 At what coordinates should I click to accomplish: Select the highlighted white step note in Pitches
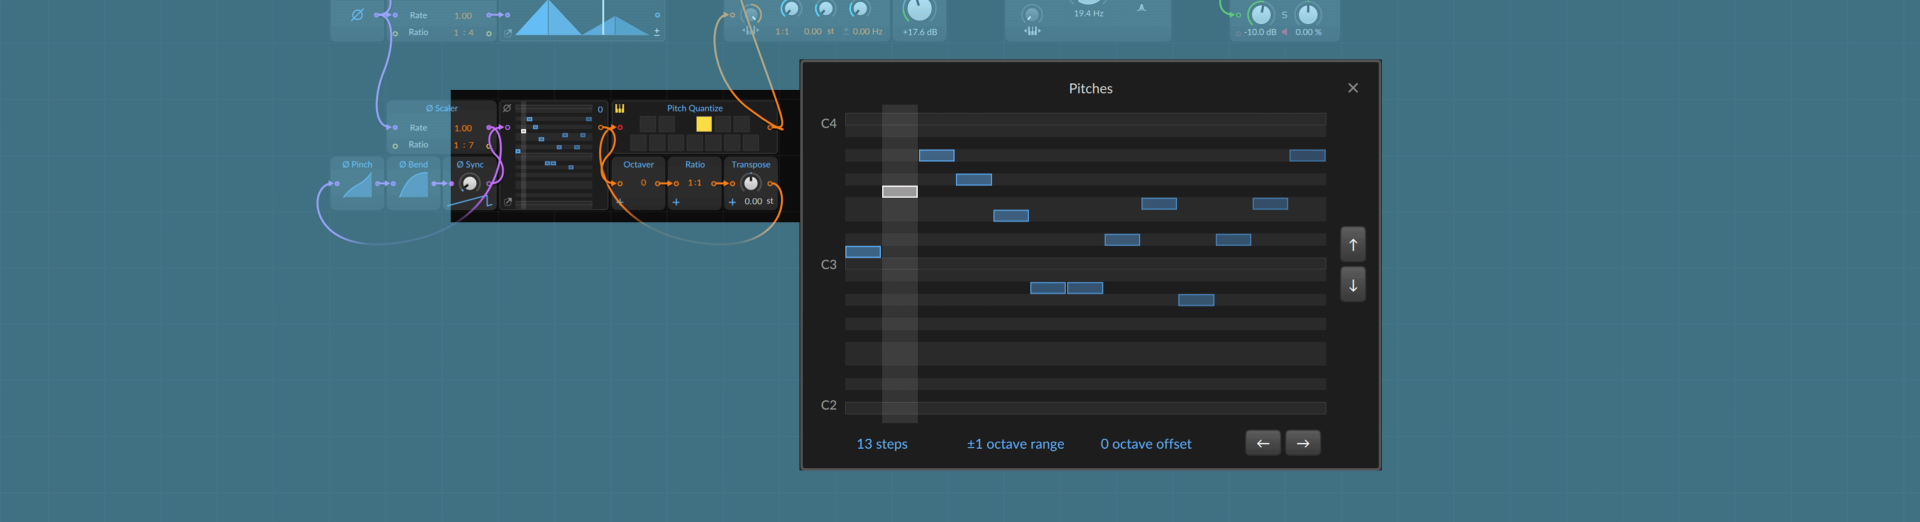click(x=900, y=192)
